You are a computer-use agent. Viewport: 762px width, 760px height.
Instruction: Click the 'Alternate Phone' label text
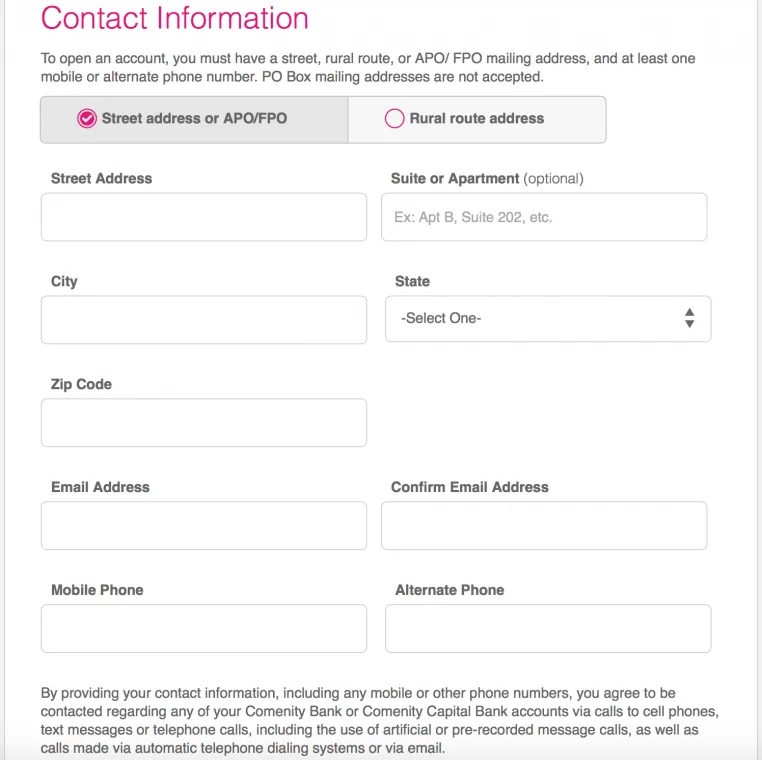coord(450,590)
